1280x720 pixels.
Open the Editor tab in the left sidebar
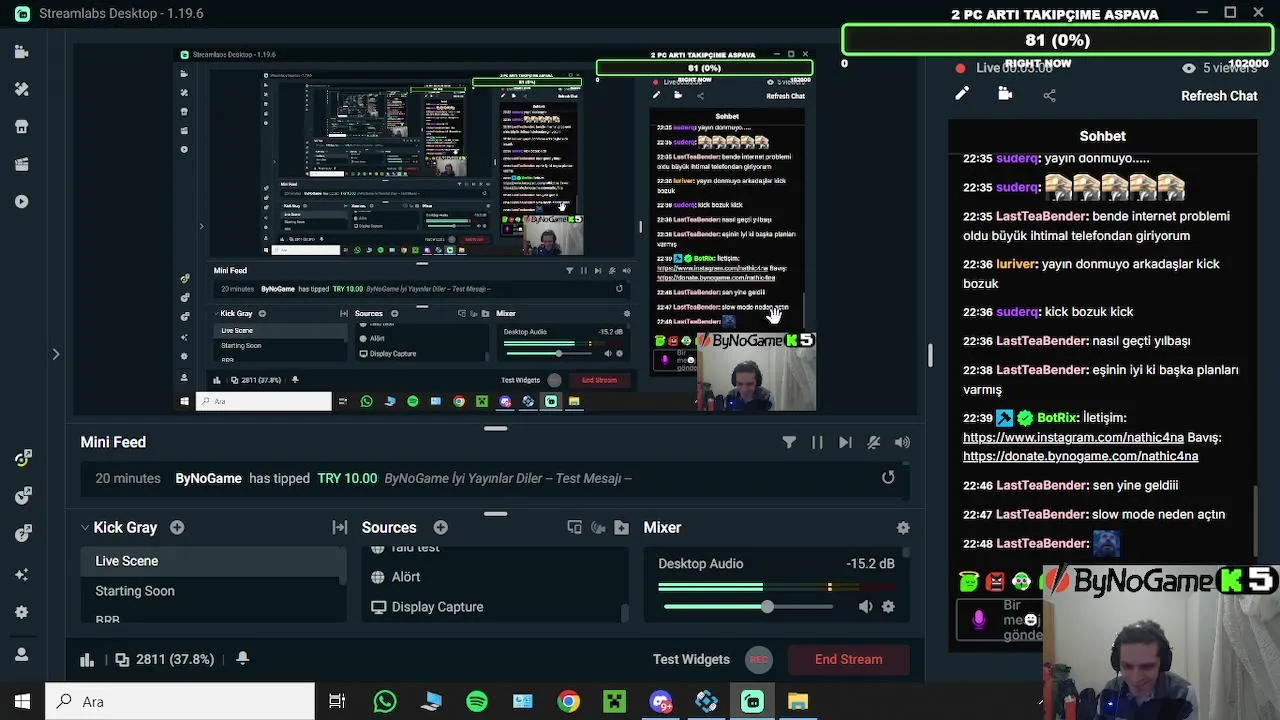[x=22, y=52]
